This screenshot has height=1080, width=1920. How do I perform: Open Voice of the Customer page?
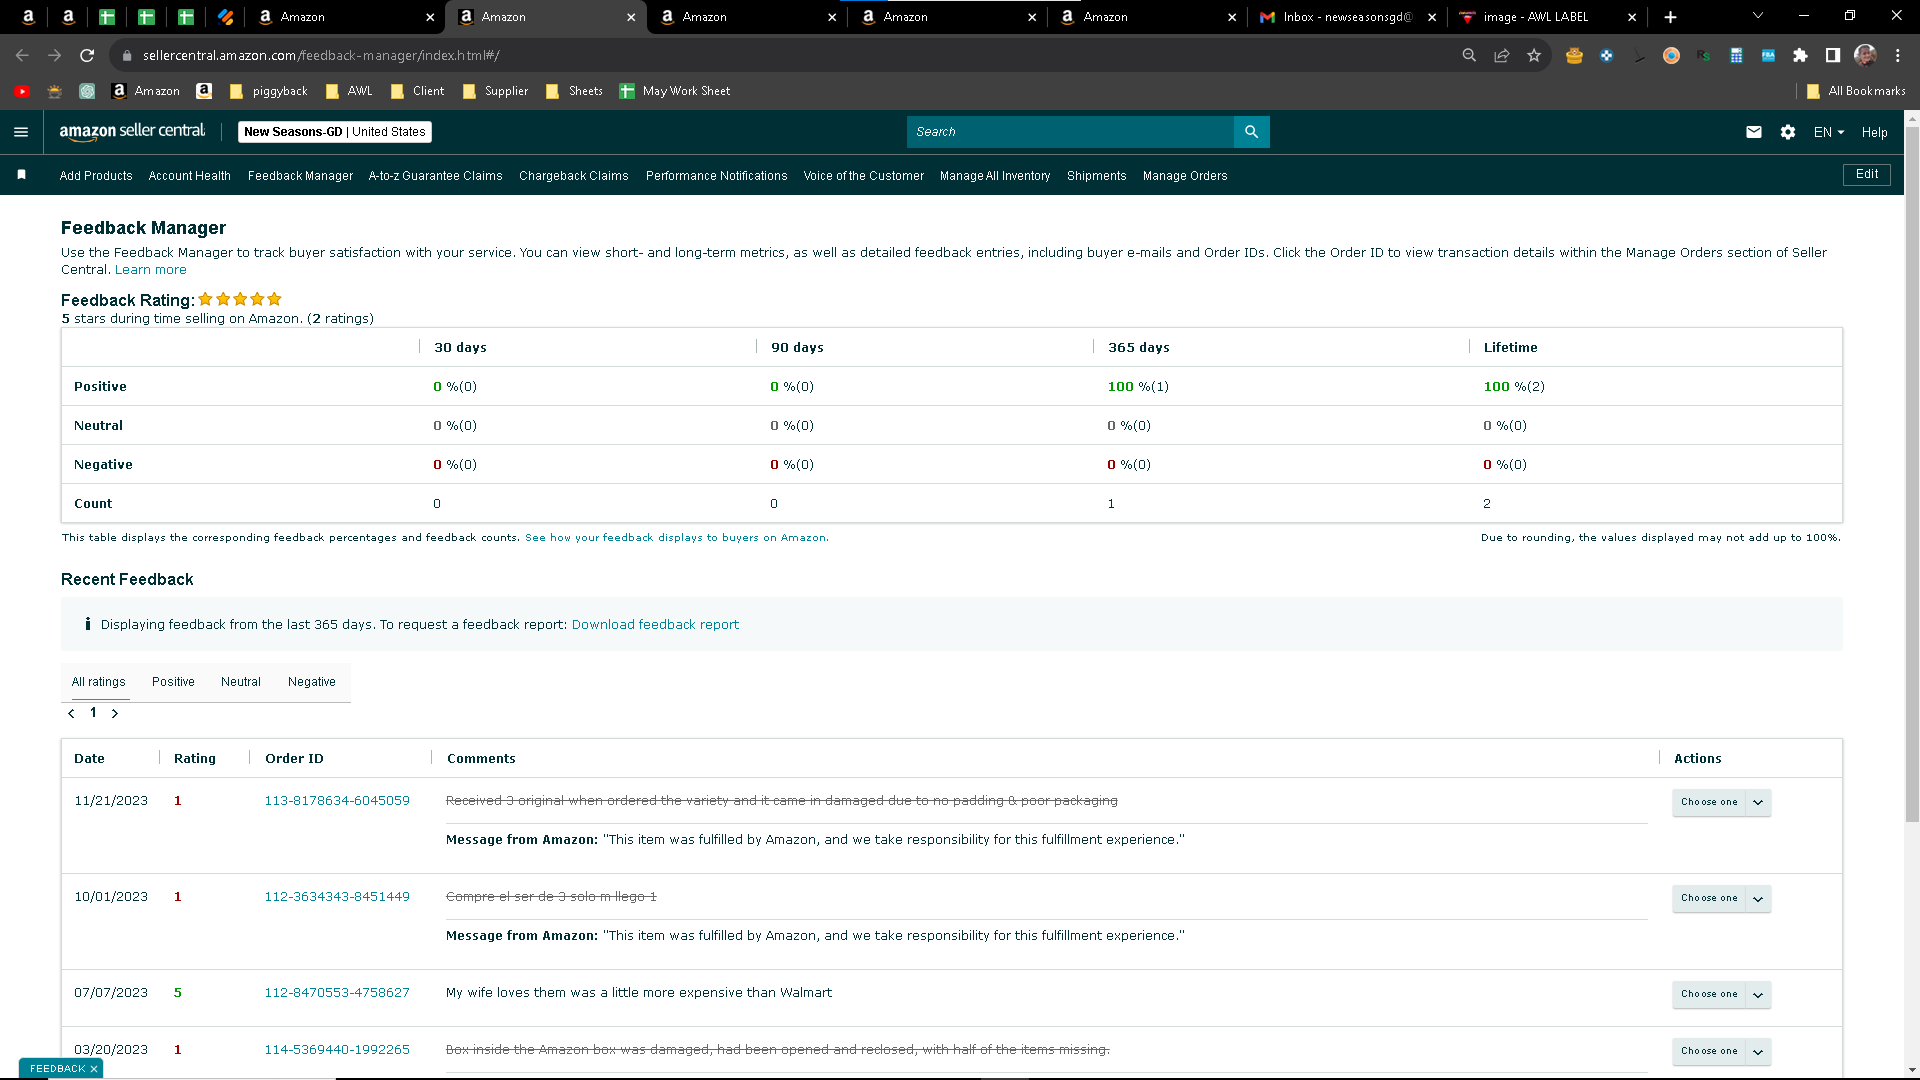[864, 176]
